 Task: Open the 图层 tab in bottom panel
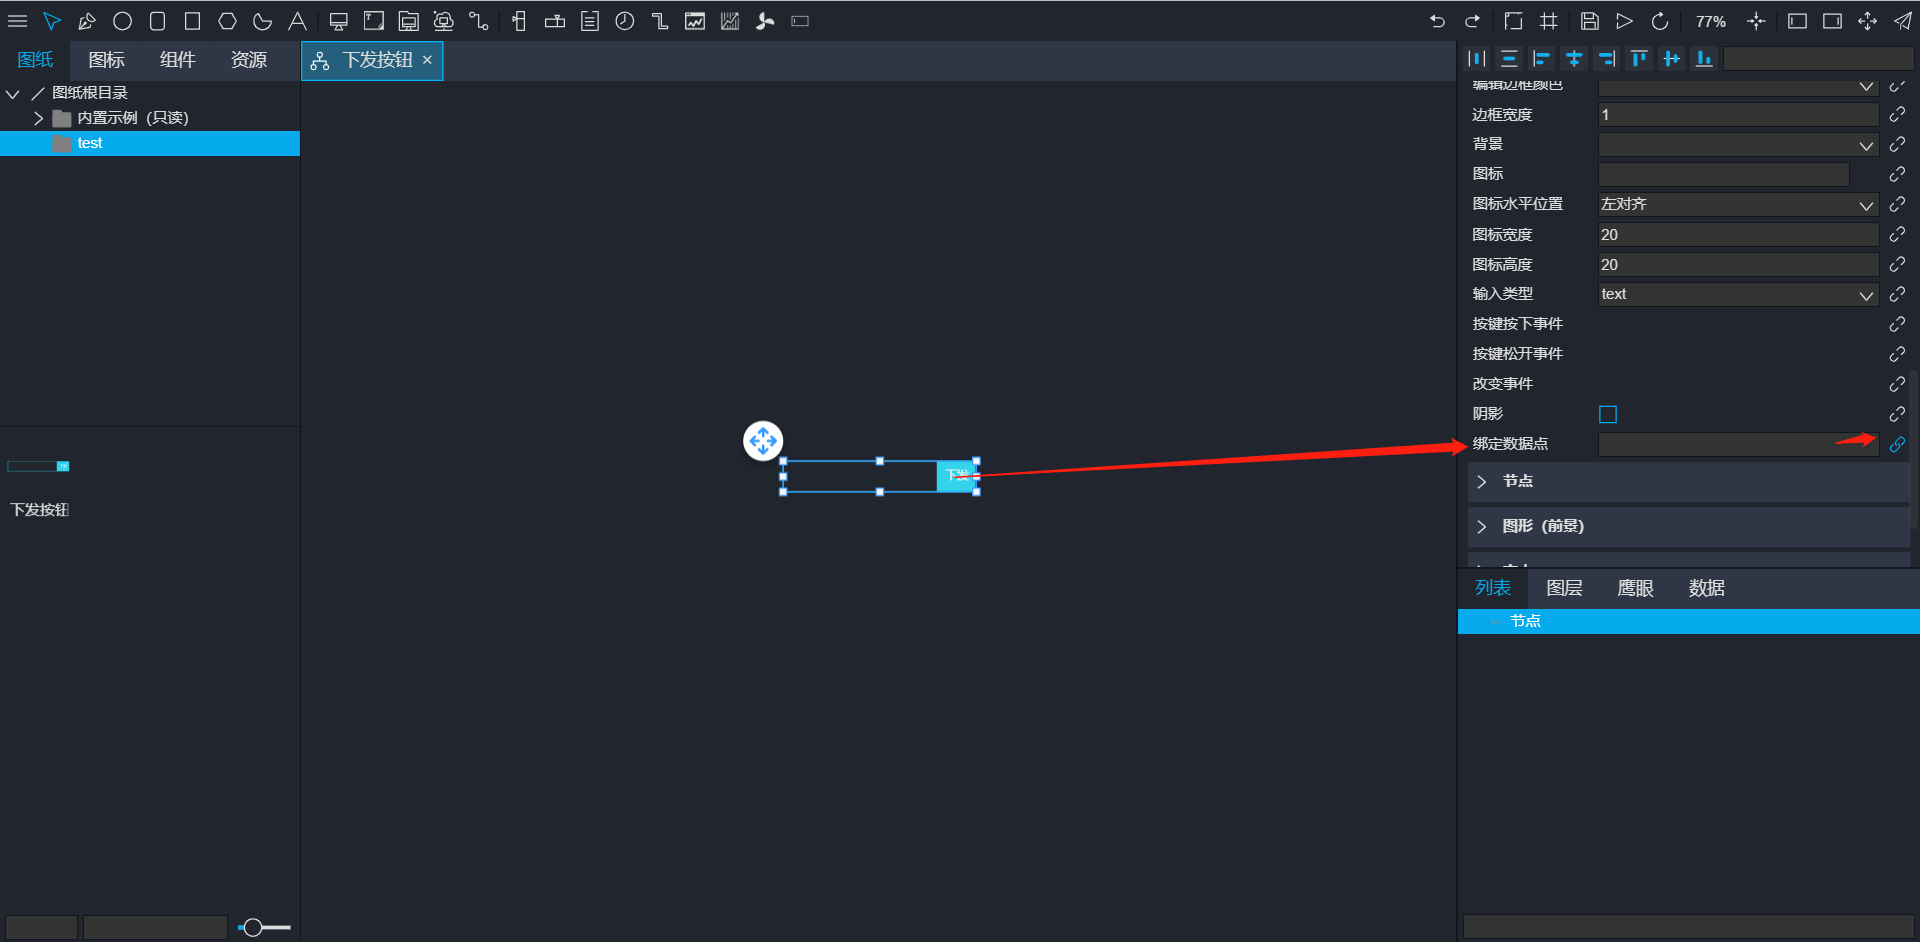point(1564,588)
